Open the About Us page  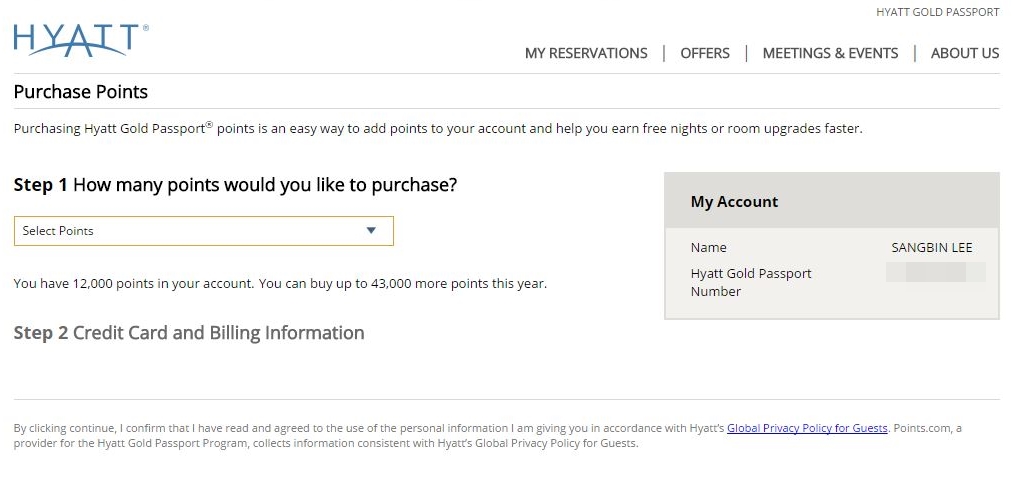coord(965,53)
